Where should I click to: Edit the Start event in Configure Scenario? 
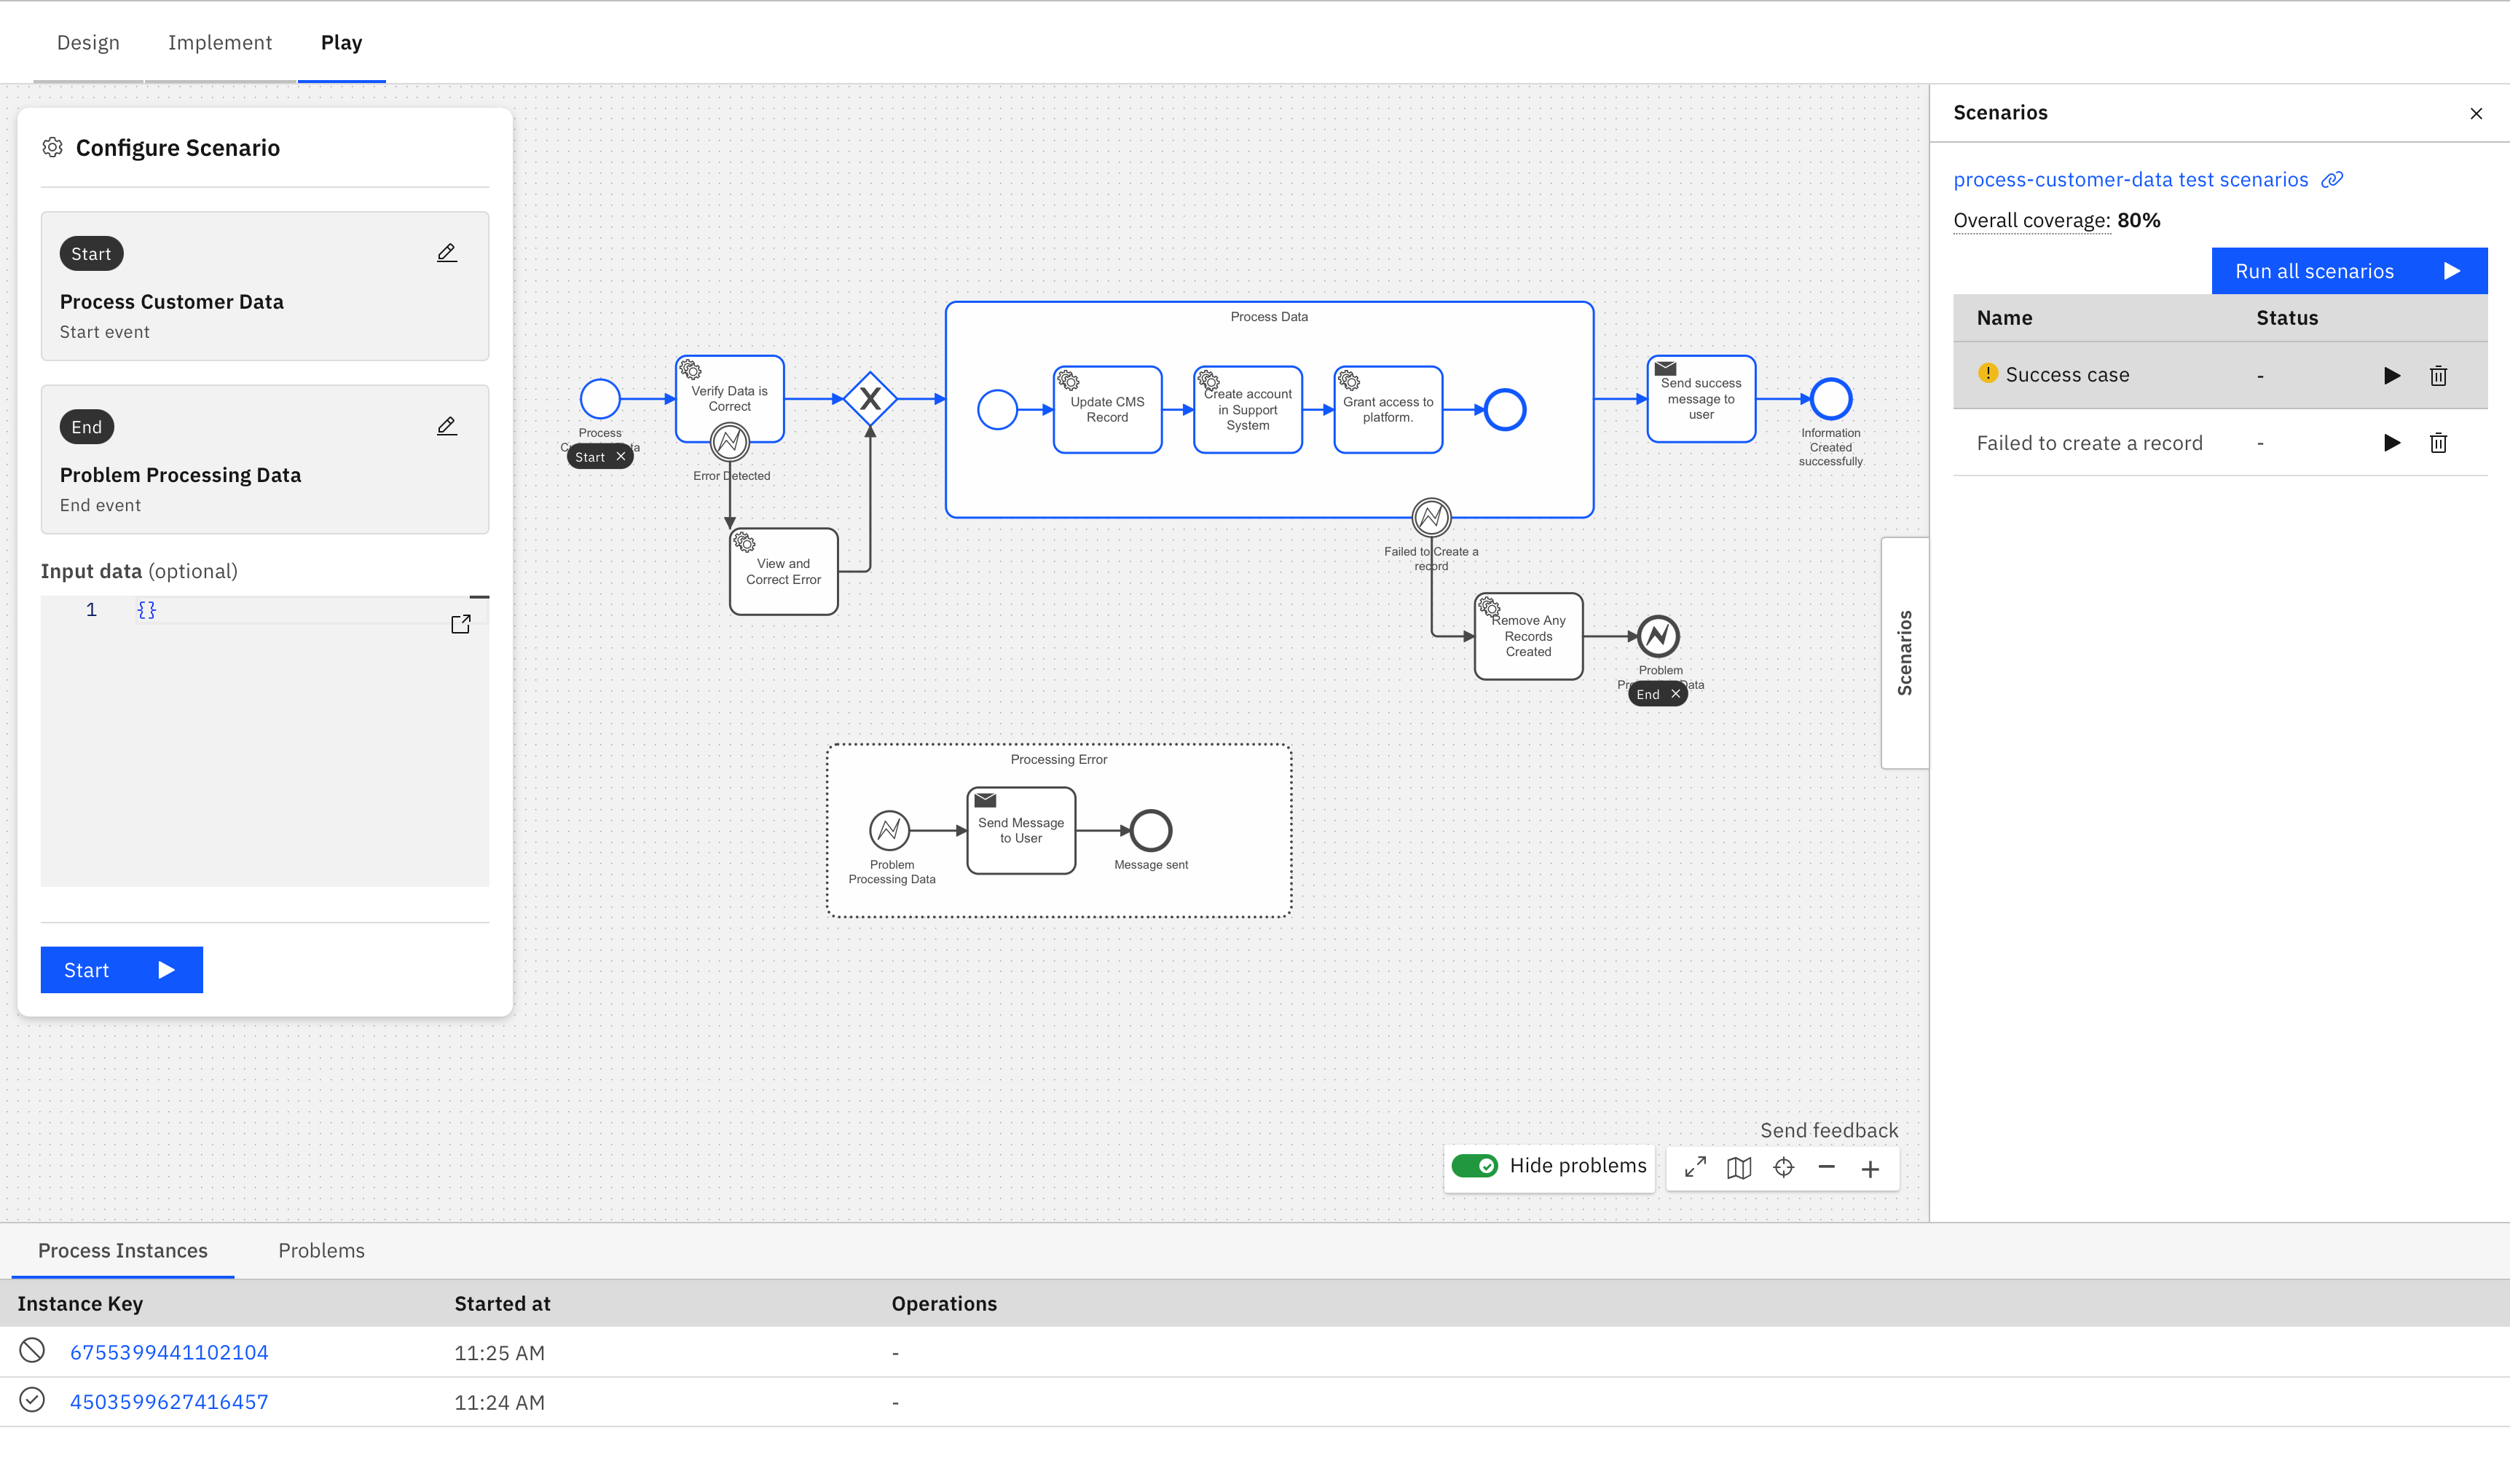pyautogui.click(x=447, y=253)
